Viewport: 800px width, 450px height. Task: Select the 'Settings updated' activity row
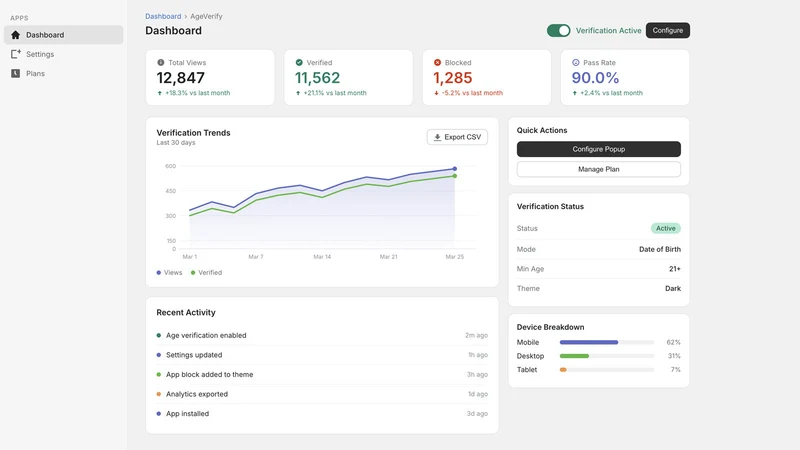(x=322, y=355)
